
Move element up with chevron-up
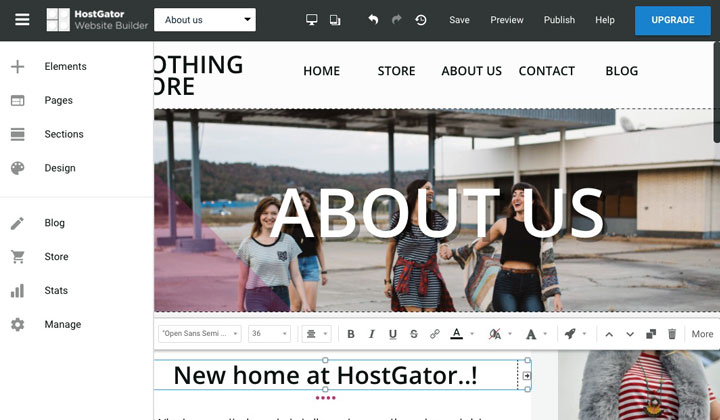point(609,334)
